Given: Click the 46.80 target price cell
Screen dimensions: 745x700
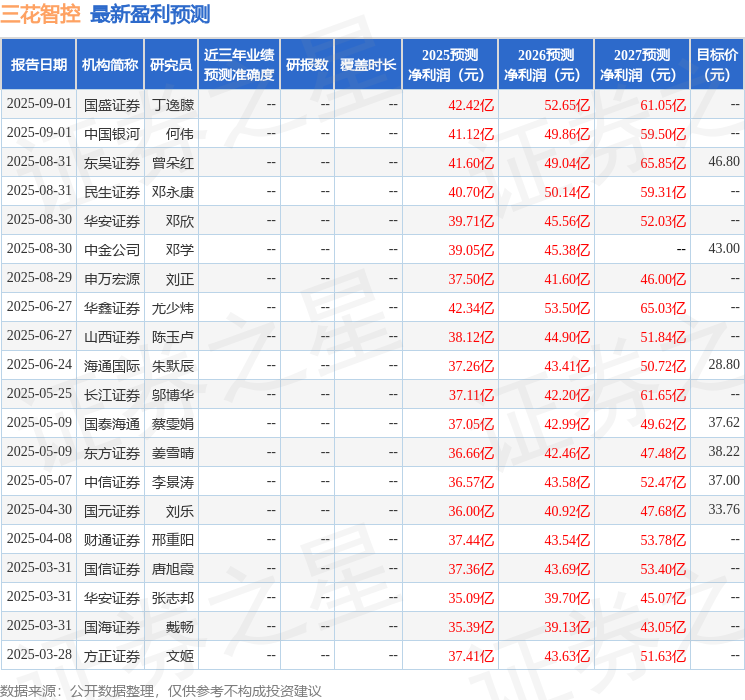Looking at the screenshot, I should 723,161.
